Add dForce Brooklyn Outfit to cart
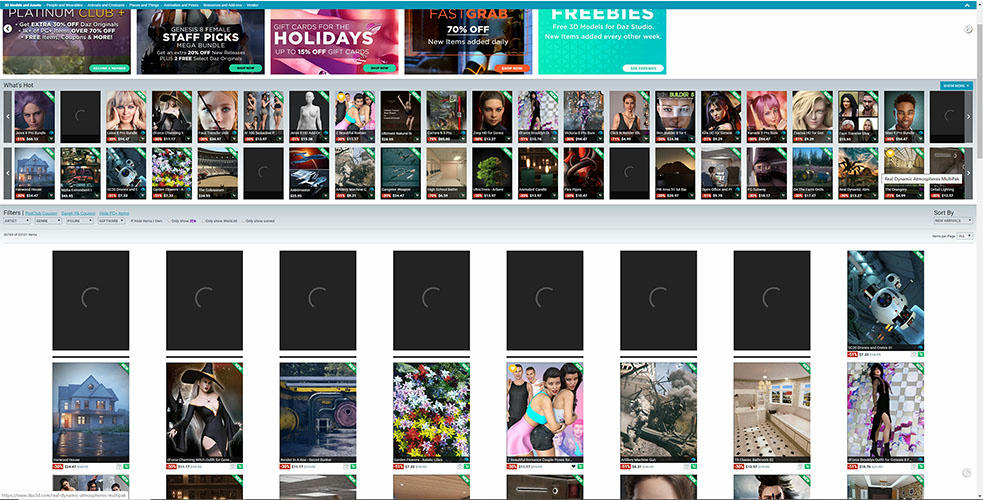The height and width of the screenshot is (500, 983). 919,466
